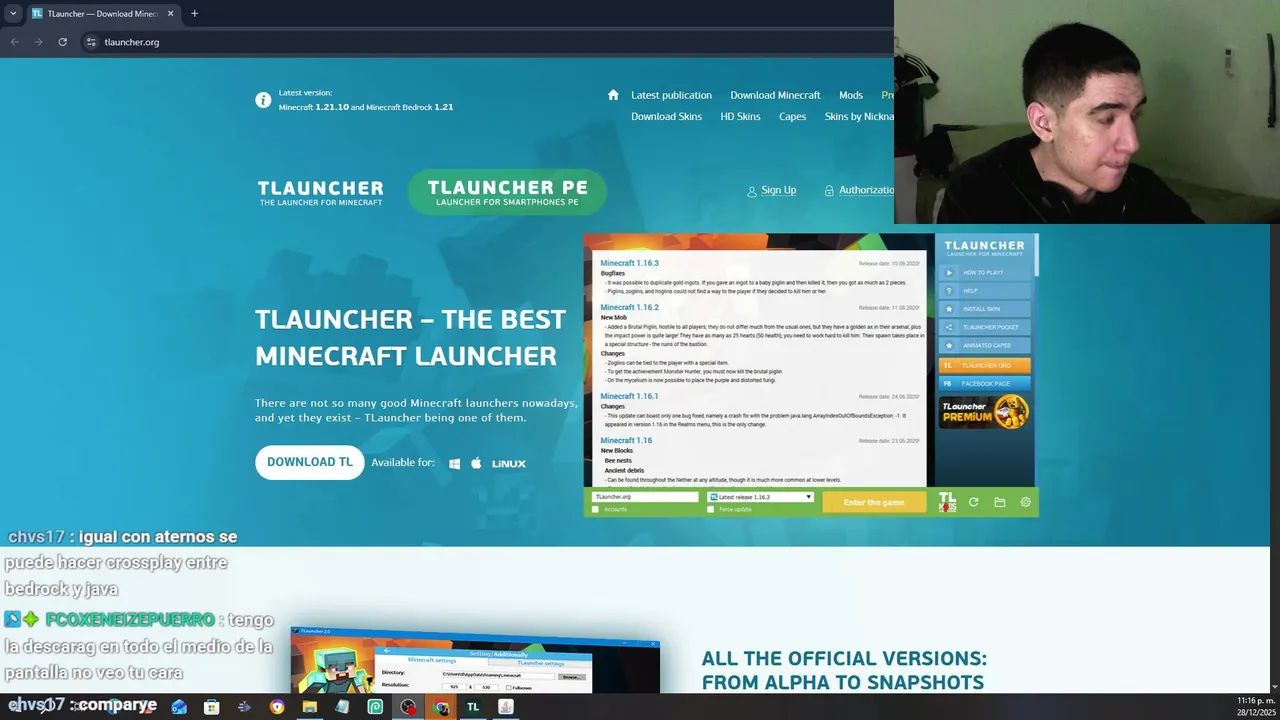The image size is (1280, 720).
Task: Click the info icon beside Latest version
Action: coord(263,100)
